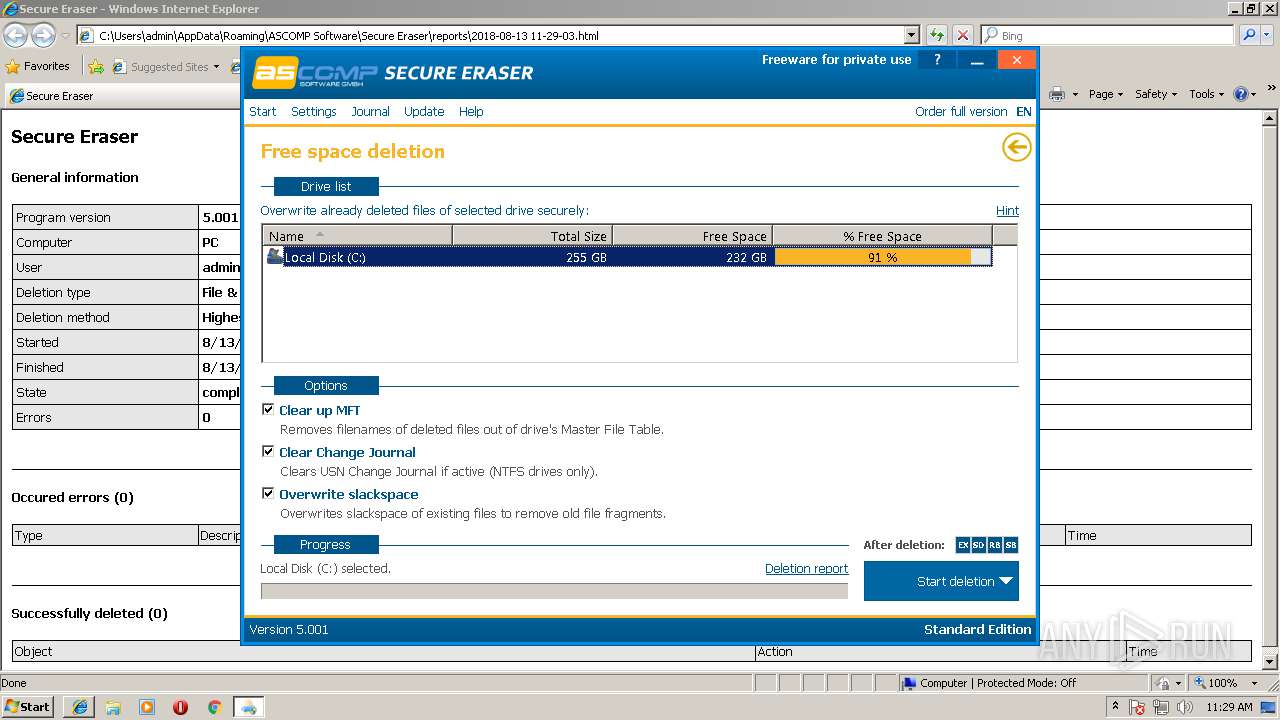Click the volume speaker tray icon
The image size is (1280, 720).
point(1185,707)
